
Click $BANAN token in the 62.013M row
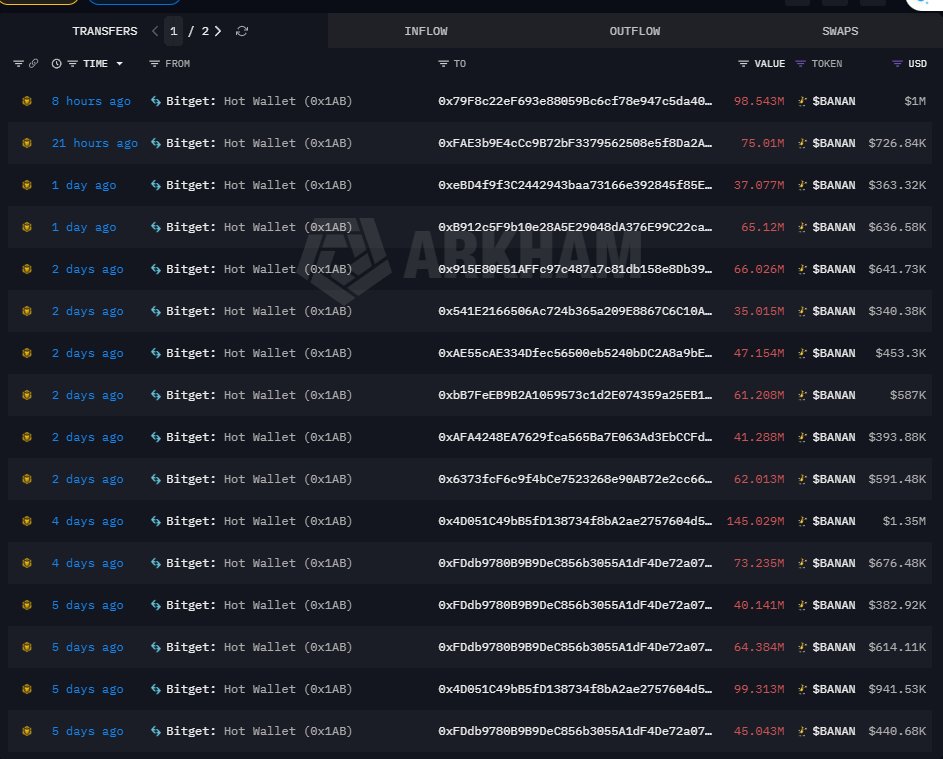click(x=834, y=479)
